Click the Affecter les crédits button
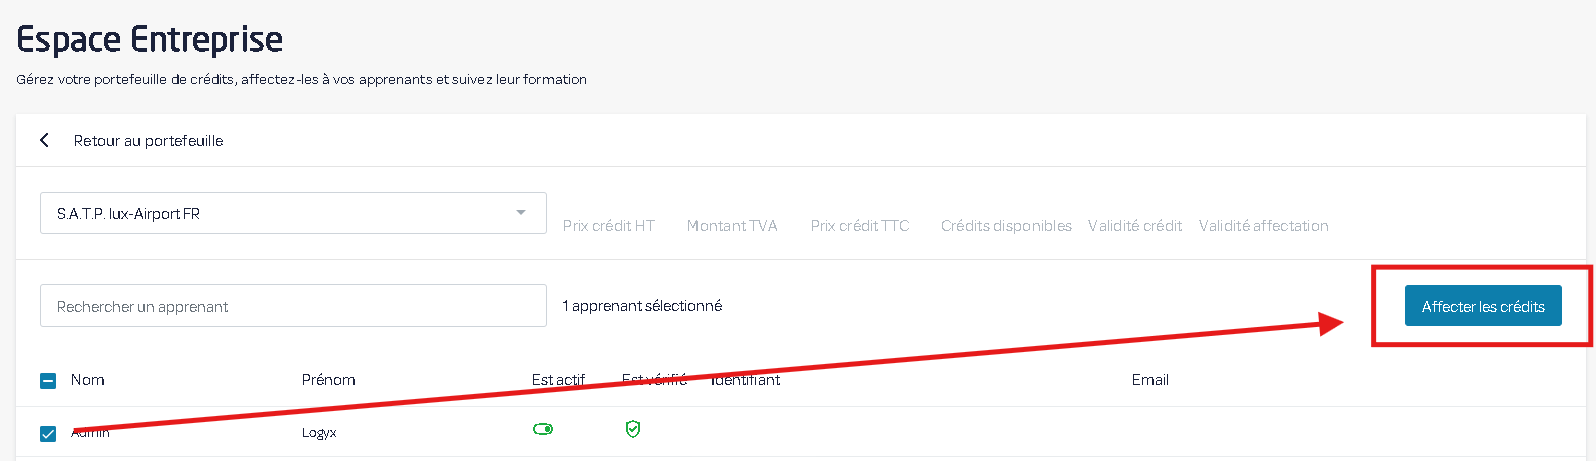 tap(1483, 306)
